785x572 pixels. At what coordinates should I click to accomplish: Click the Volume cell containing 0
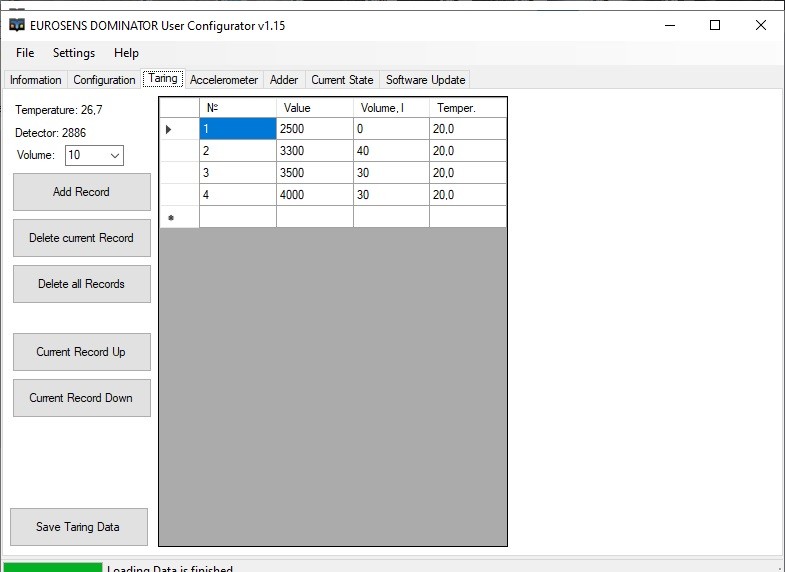[391, 129]
